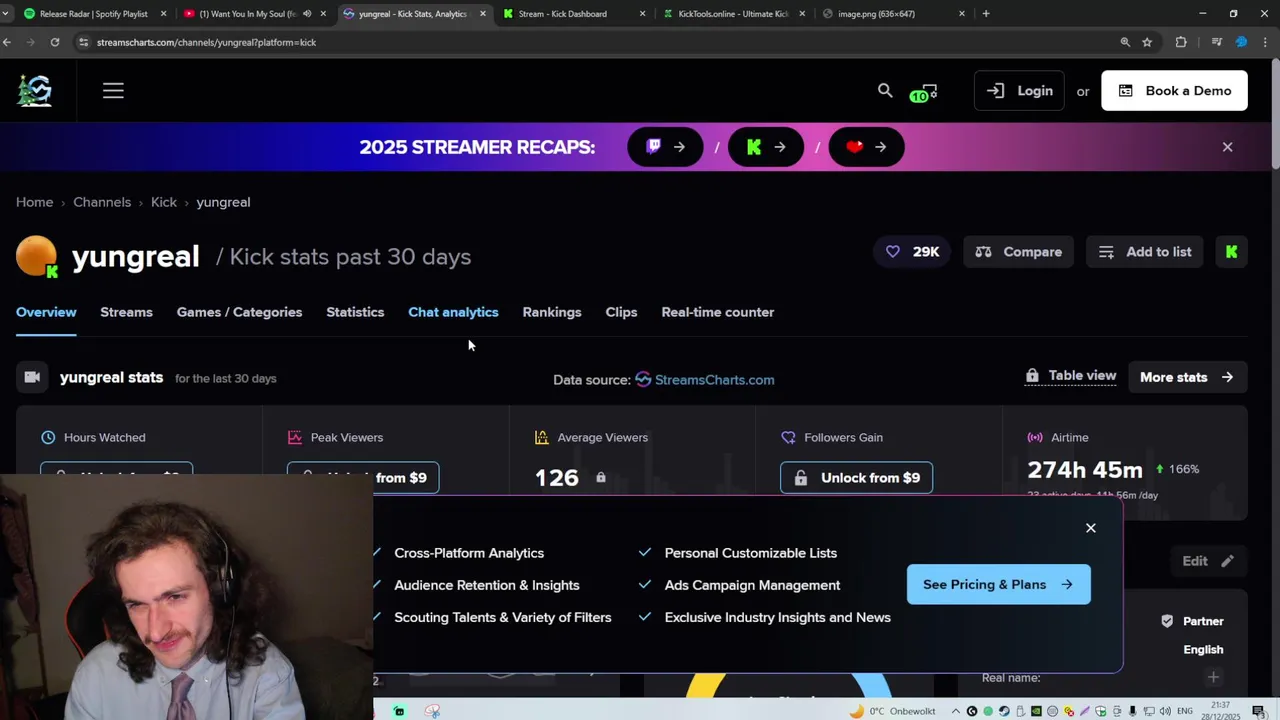Click Unlock from $9 under Peak Viewers
The width and height of the screenshot is (1280, 720).
pyautogui.click(x=363, y=478)
